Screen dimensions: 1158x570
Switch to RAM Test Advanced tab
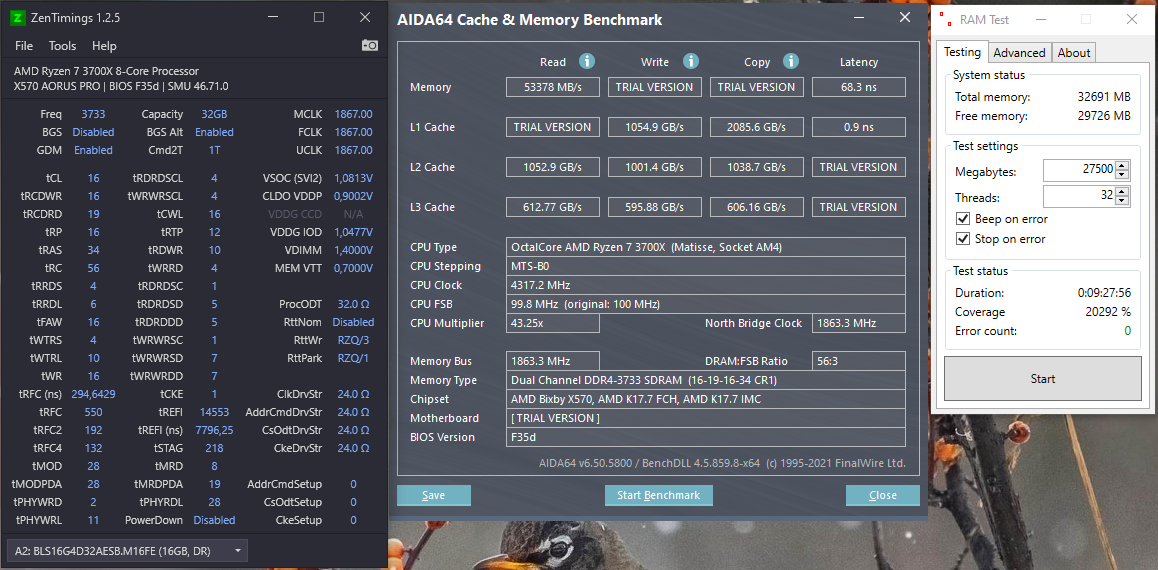(x=1019, y=52)
